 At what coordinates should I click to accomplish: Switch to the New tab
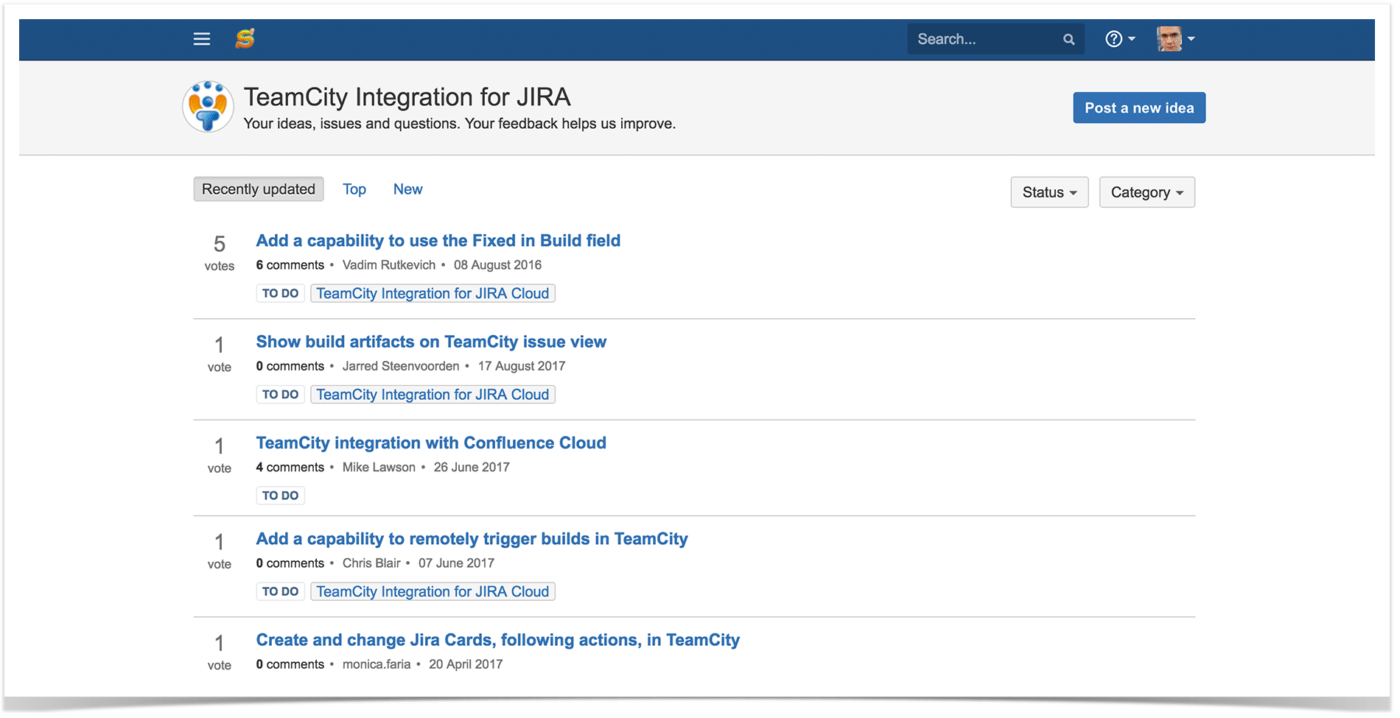(x=407, y=189)
